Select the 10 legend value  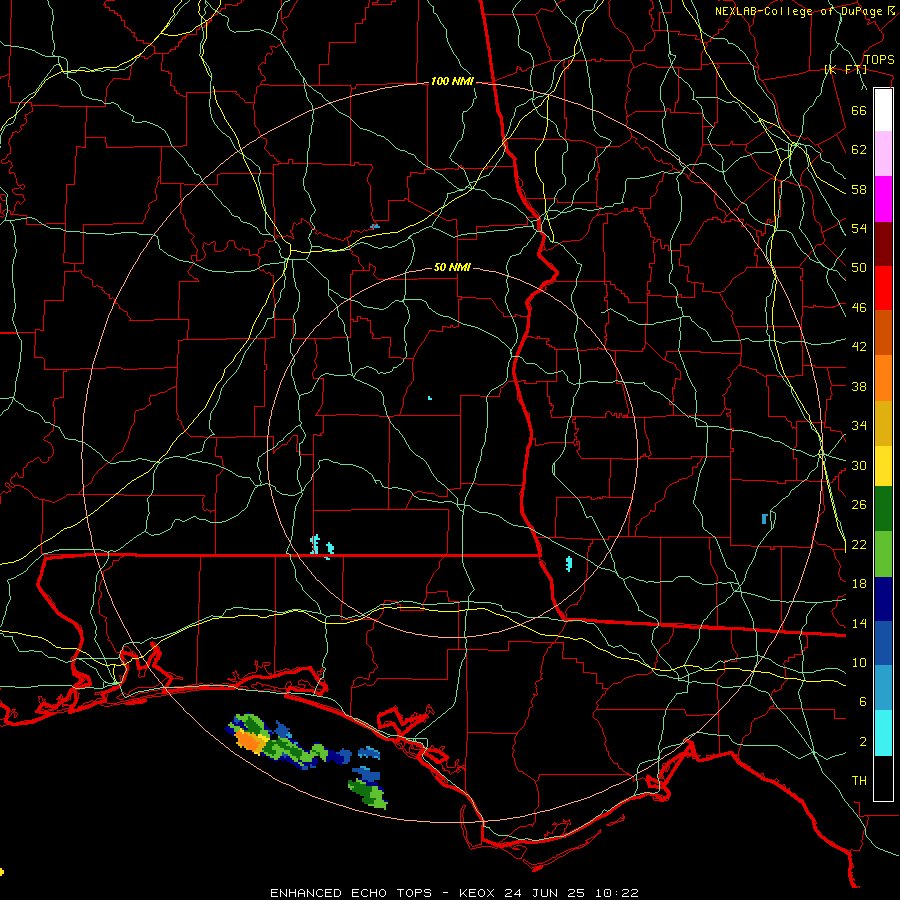[x=859, y=663]
